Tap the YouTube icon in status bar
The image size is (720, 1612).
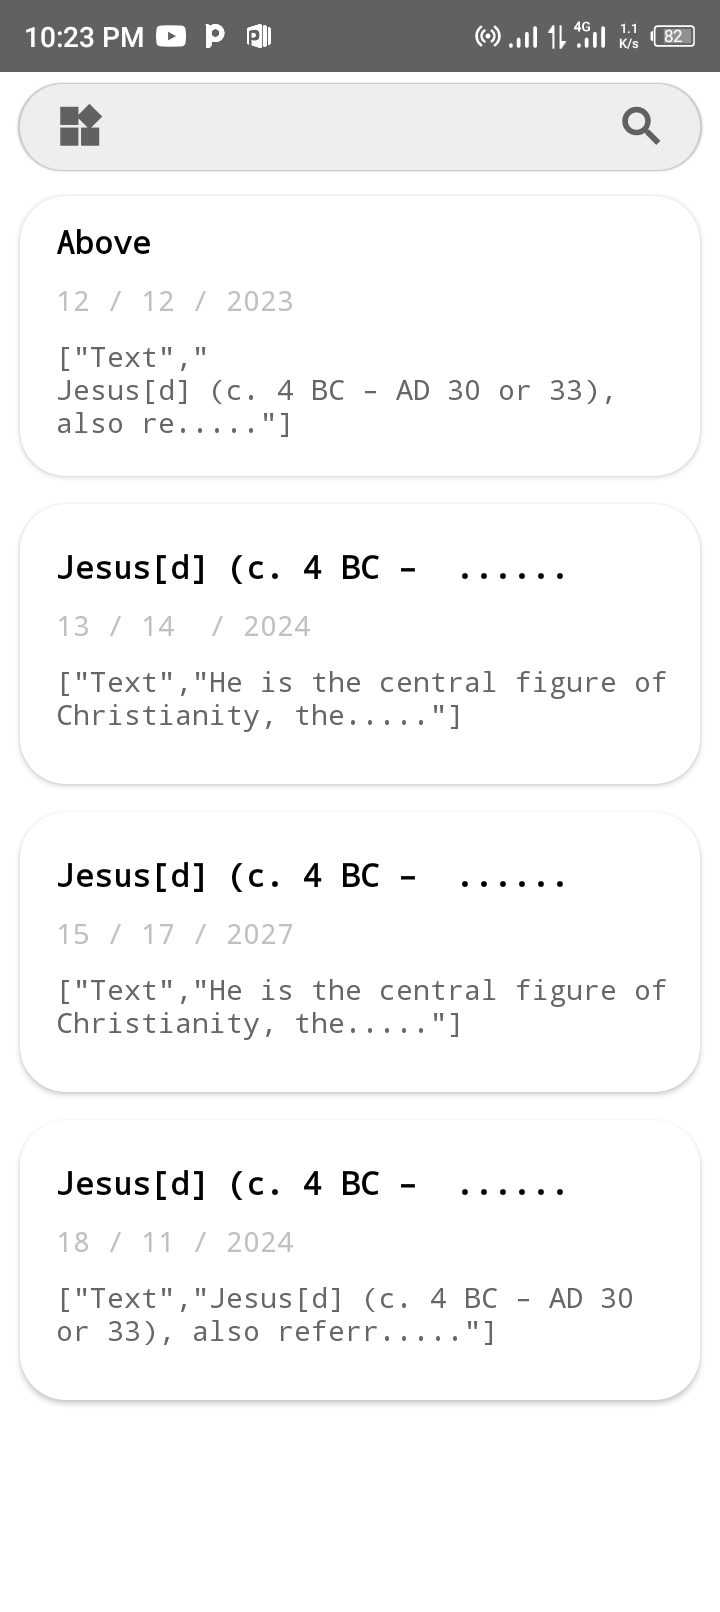[171, 37]
